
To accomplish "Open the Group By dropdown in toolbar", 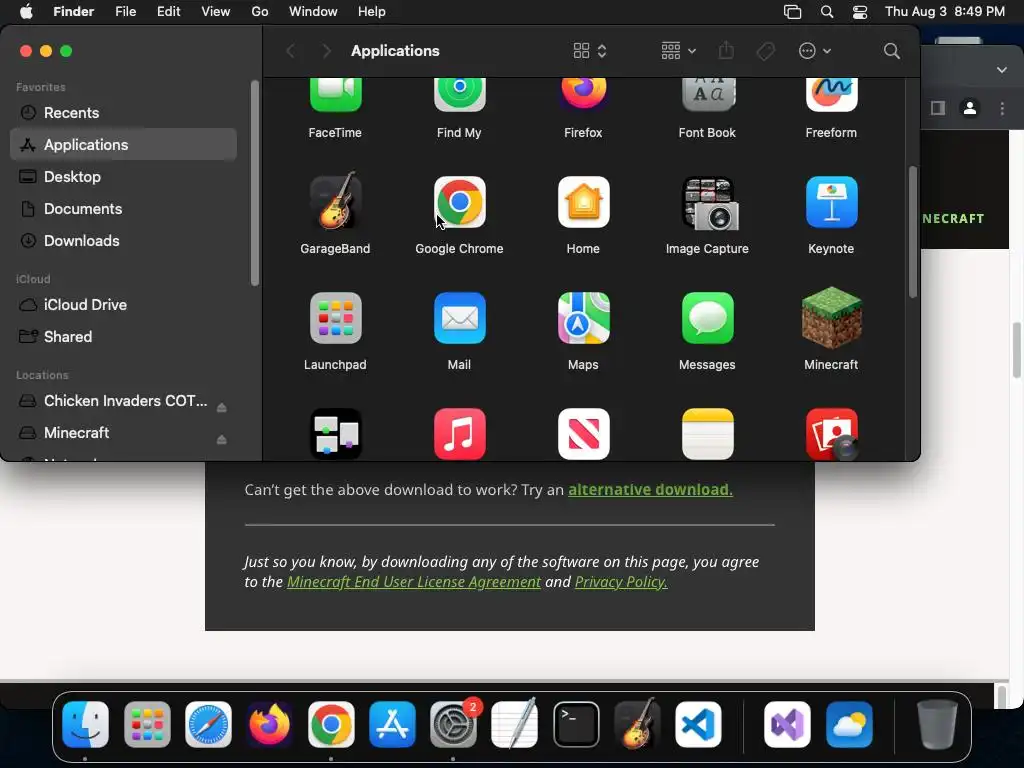I will pyautogui.click(x=678, y=51).
